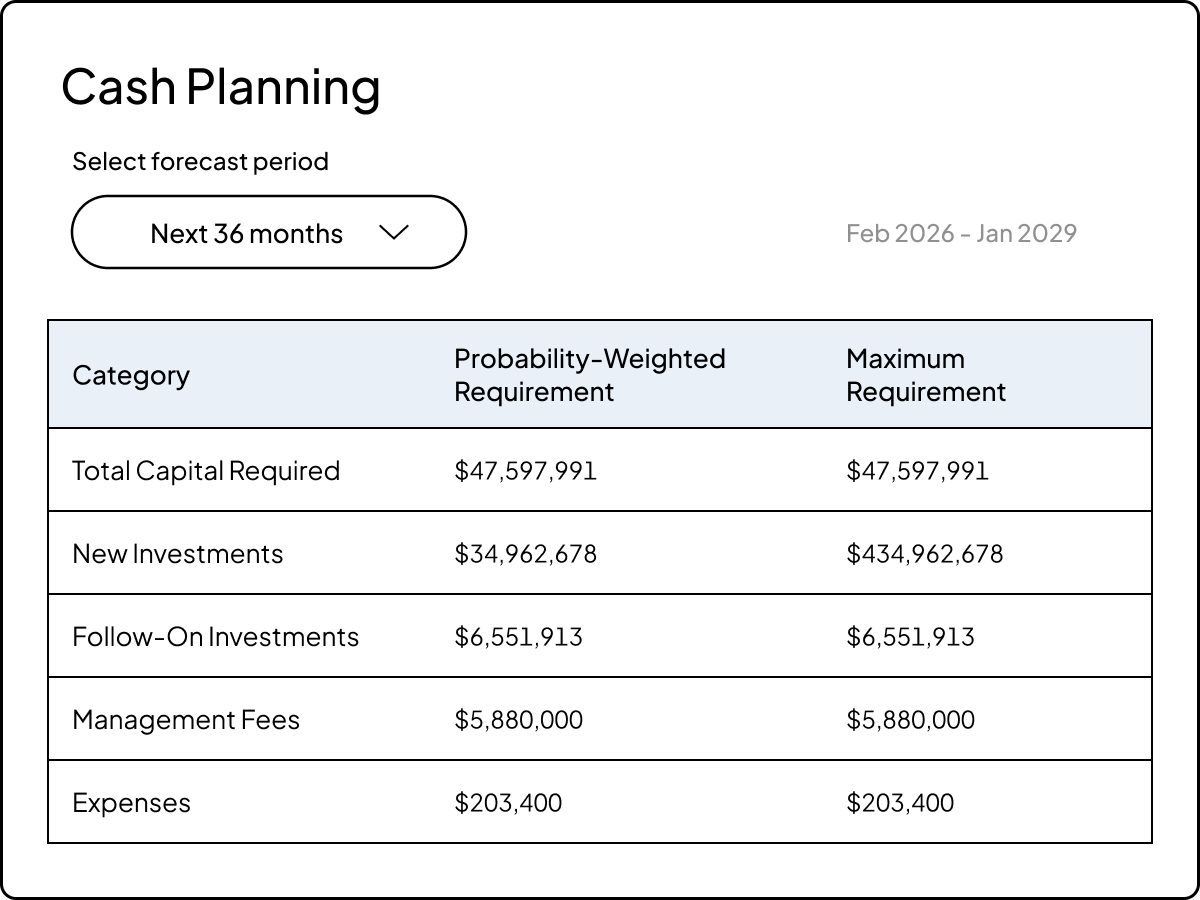Select the Follow-On Investments row
The image size is (1200, 900).
(216, 636)
